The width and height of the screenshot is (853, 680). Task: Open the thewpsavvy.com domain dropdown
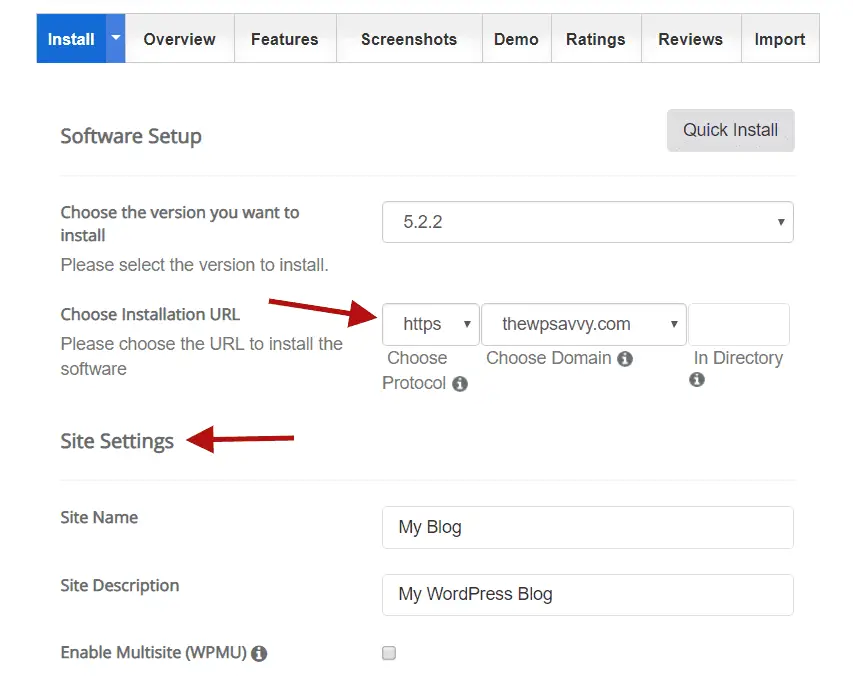[584, 324]
